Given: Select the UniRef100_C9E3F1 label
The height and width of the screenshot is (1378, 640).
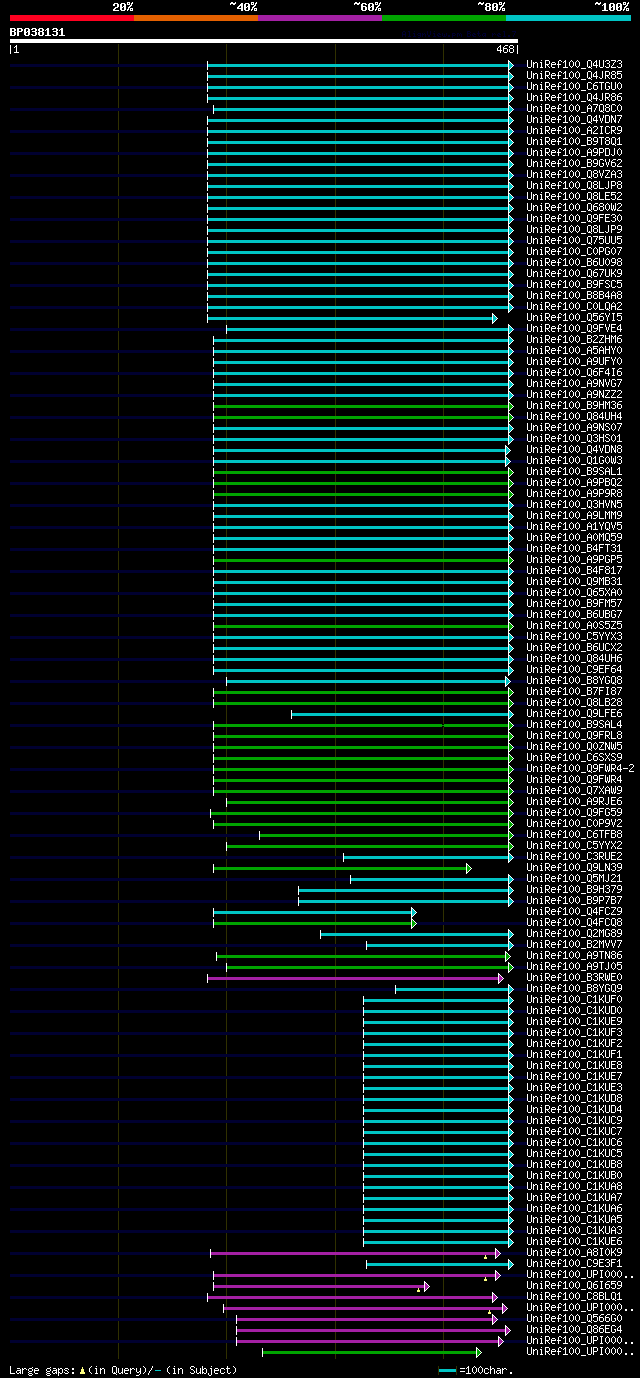Looking at the screenshot, I should tap(574, 1263).
